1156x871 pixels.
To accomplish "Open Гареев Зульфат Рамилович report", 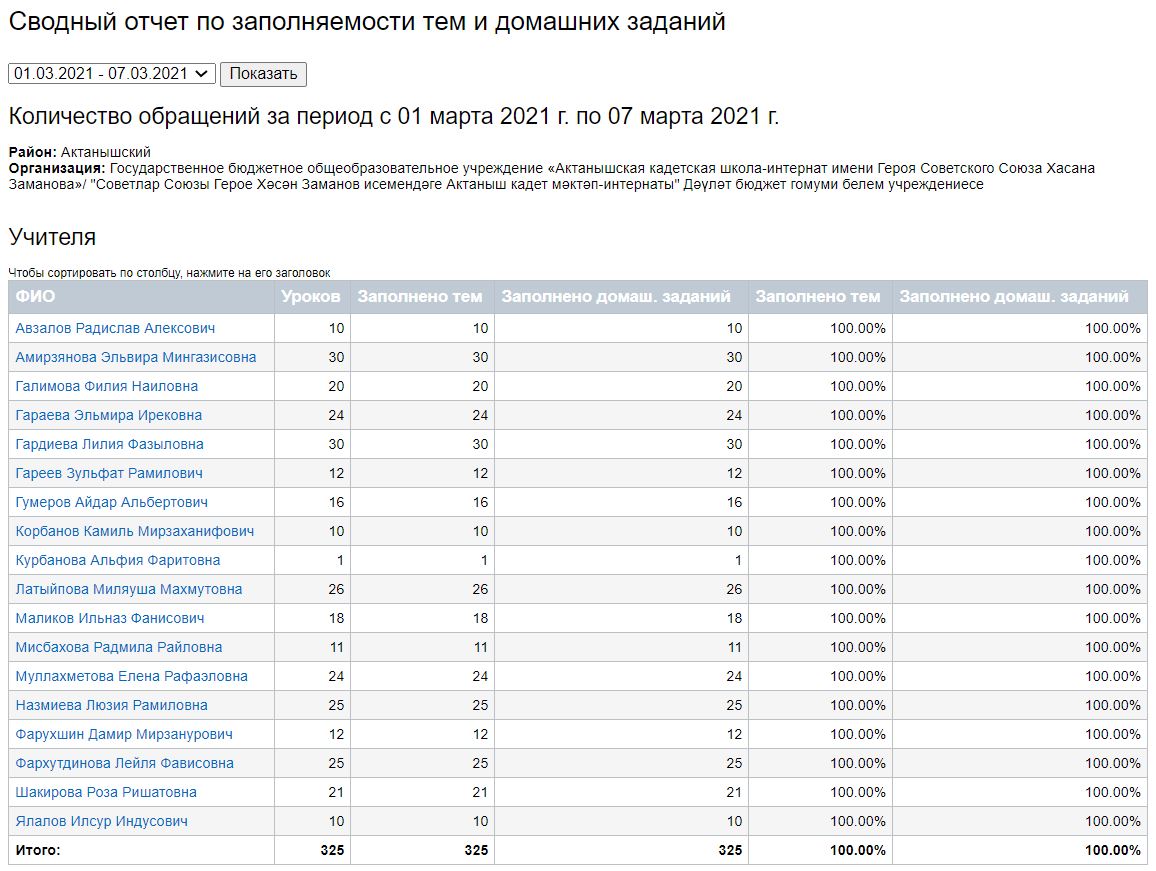I will pos(109,473).
